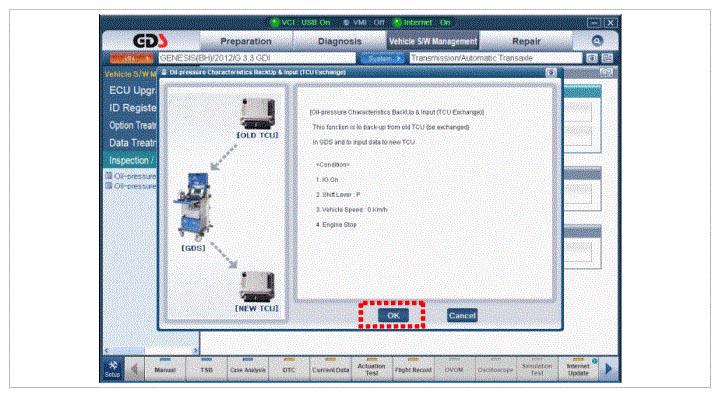Open the Diagnosis tab

(340, 41)
